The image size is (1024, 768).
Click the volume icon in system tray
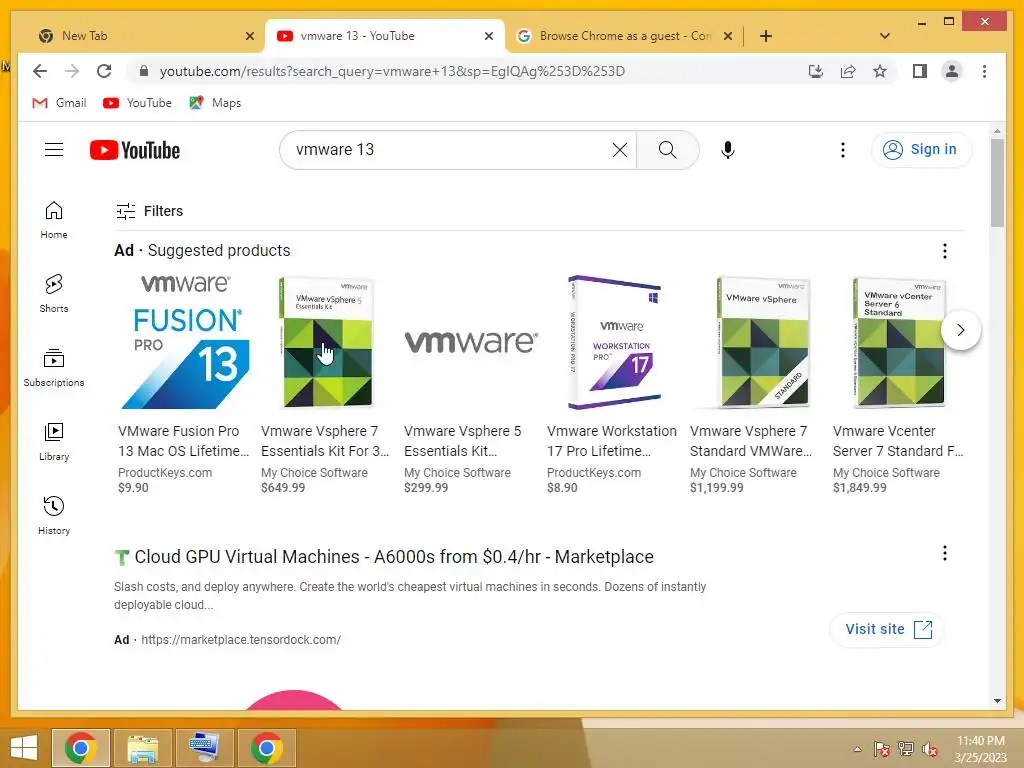tap(929, 748)
